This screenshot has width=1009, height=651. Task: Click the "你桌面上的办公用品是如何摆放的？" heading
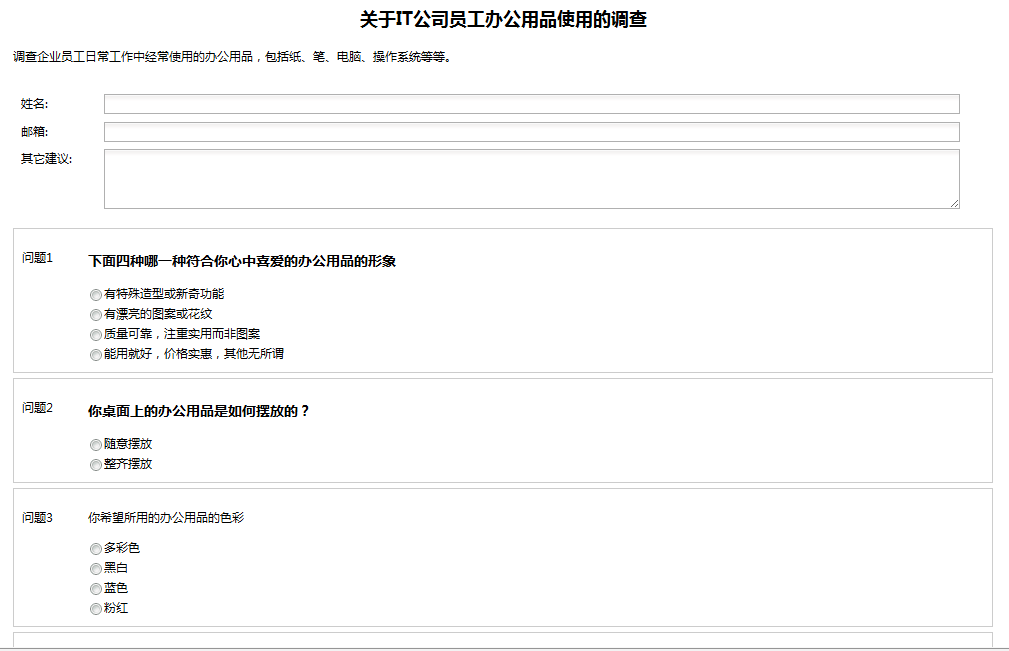[199, 411]
